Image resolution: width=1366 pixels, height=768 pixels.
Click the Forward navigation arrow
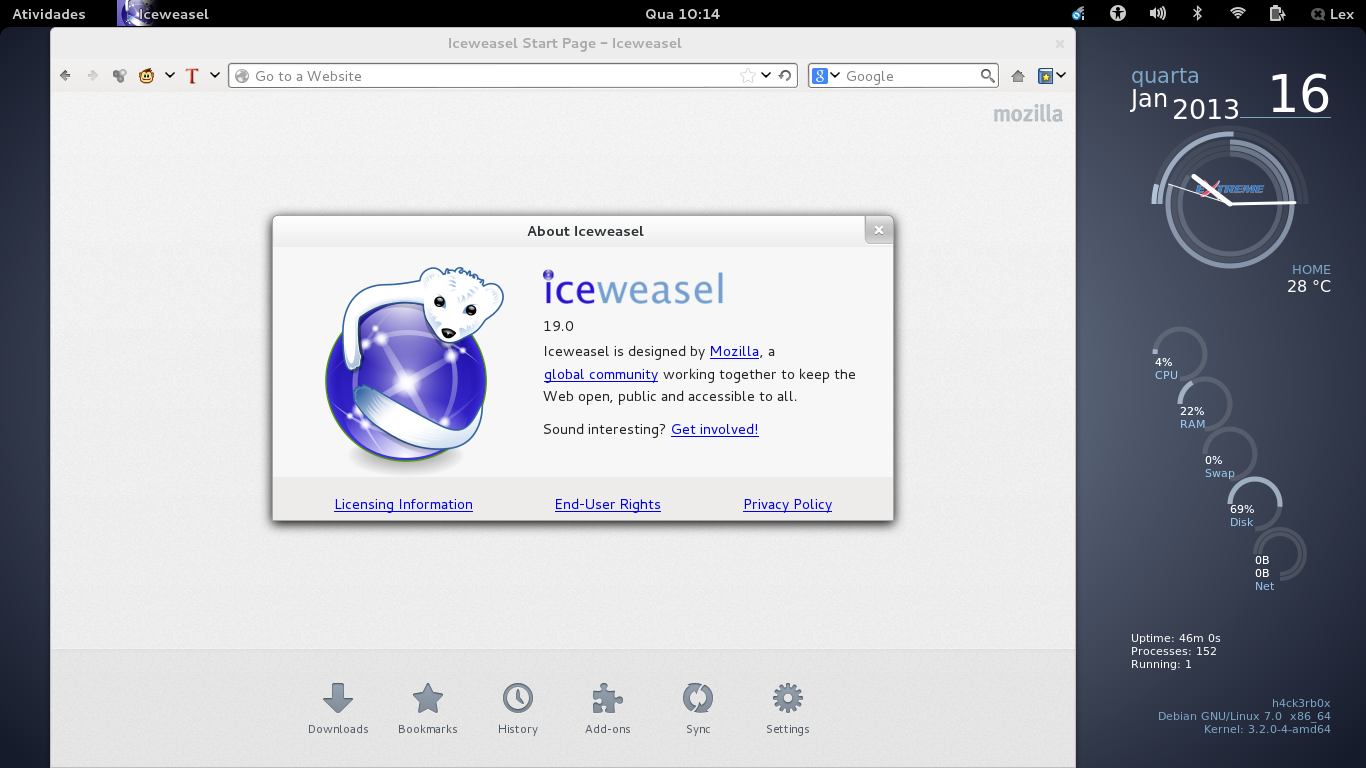[92, 76]
